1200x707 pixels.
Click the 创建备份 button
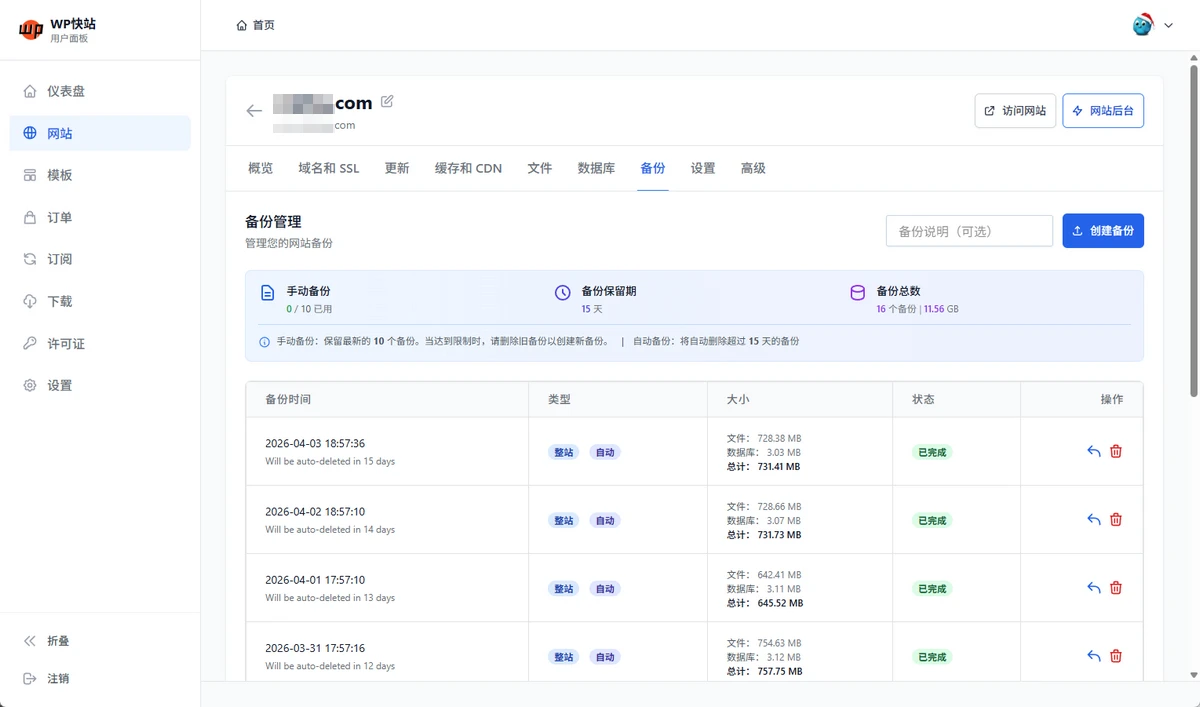1102,231
